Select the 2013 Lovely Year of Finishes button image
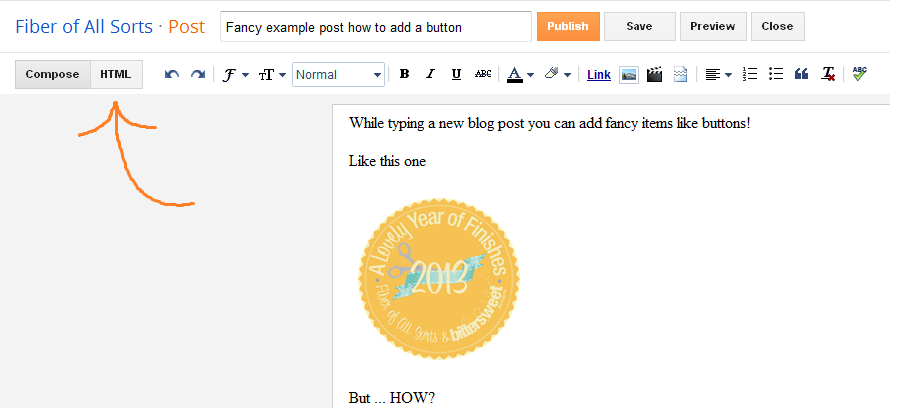The width and height of the screenshot is (917, 417). 439,278
